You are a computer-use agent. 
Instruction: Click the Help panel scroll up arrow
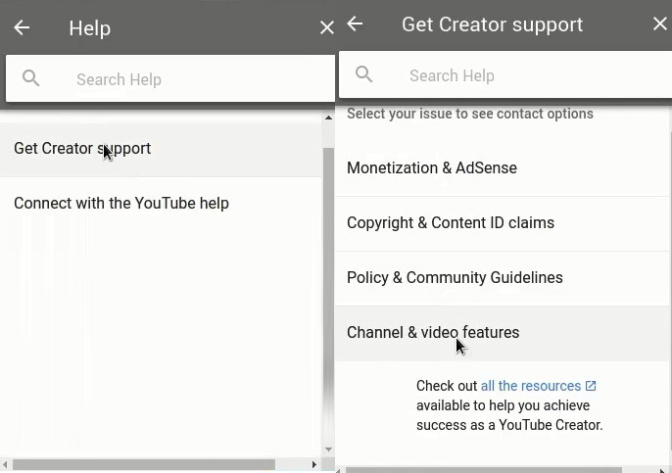[328, 117]
